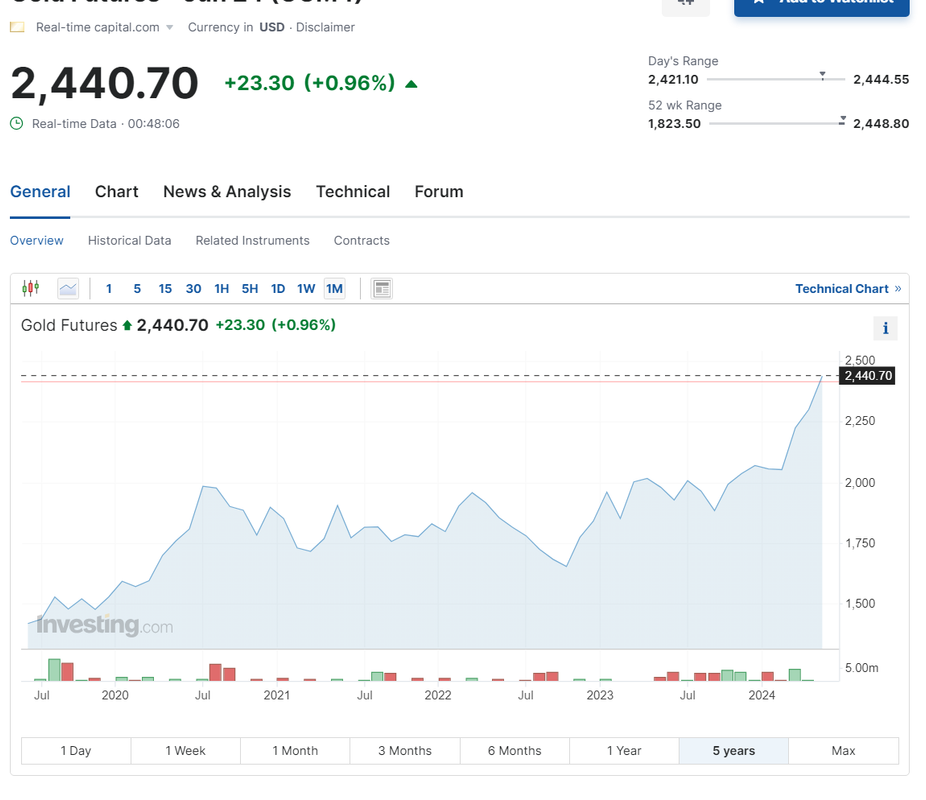
Task: Click the Day's Range high 2,444.55
Action: click(881, 79)
